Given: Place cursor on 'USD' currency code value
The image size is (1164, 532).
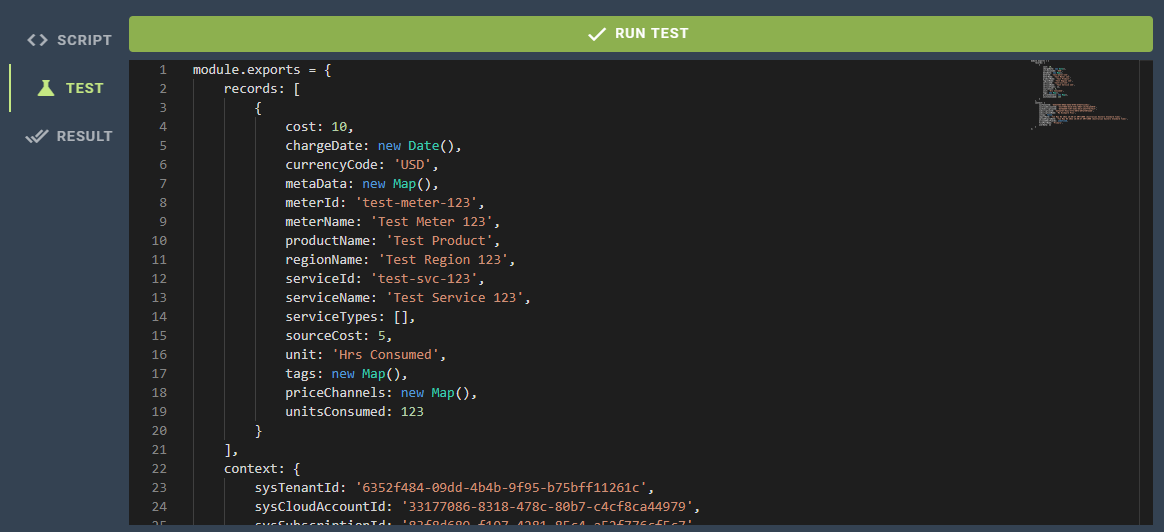Looking at the screenshot, I should tap(413, 165).
